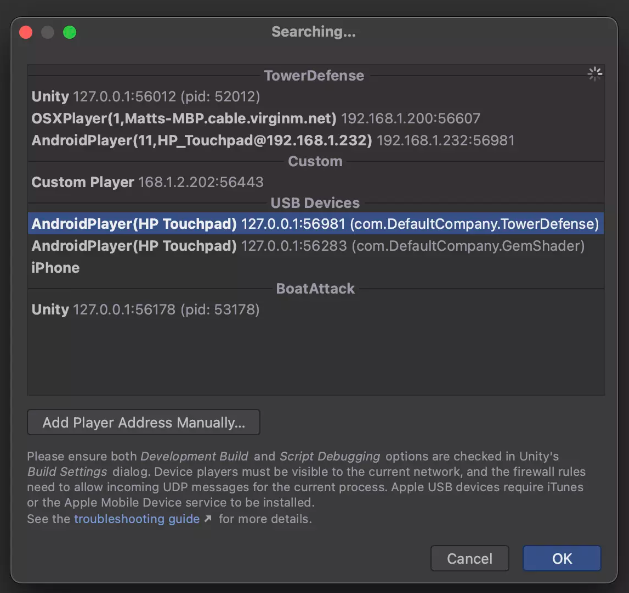Viewport: 629px width, 593px height.
Task: Click the TowerDefense group header
Action: [x=314, y=76]
